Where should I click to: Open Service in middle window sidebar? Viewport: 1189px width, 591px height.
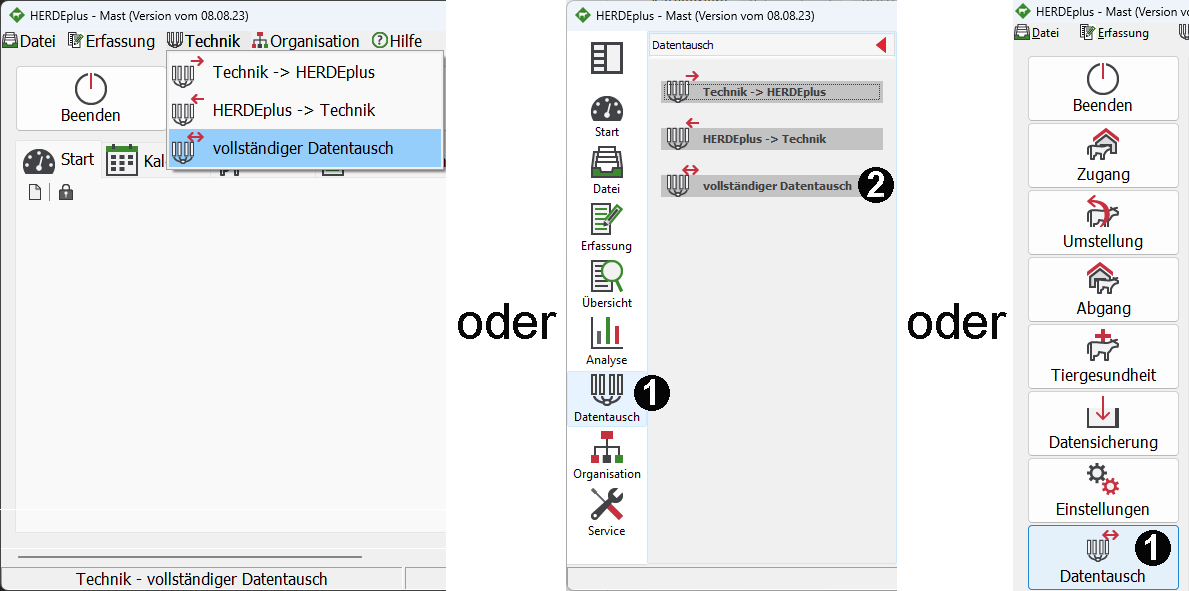tap(607, 513)
